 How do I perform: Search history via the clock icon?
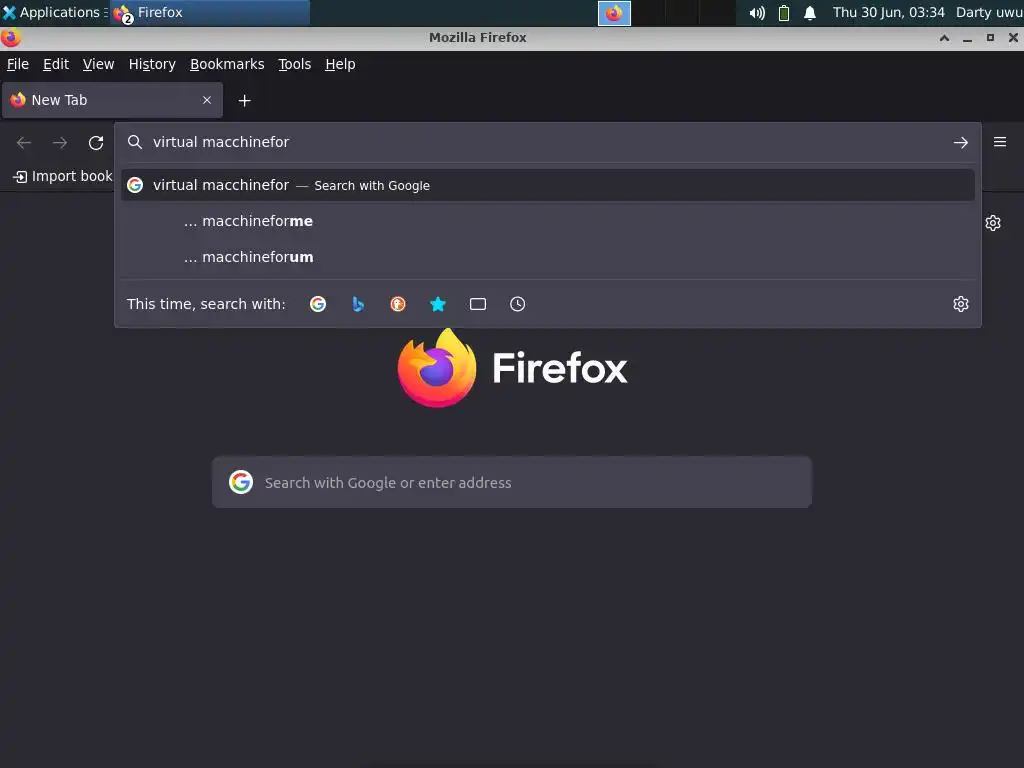[517, 304]
